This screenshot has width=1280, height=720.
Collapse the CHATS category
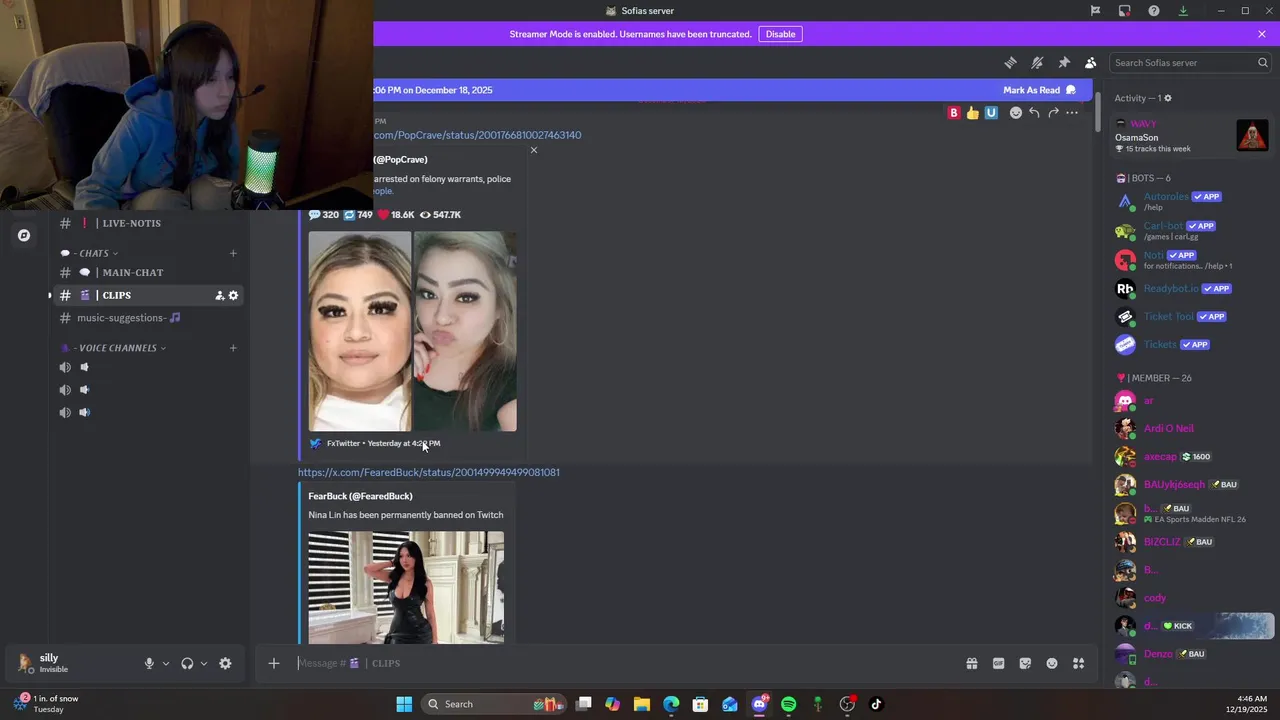coord(97,253)
